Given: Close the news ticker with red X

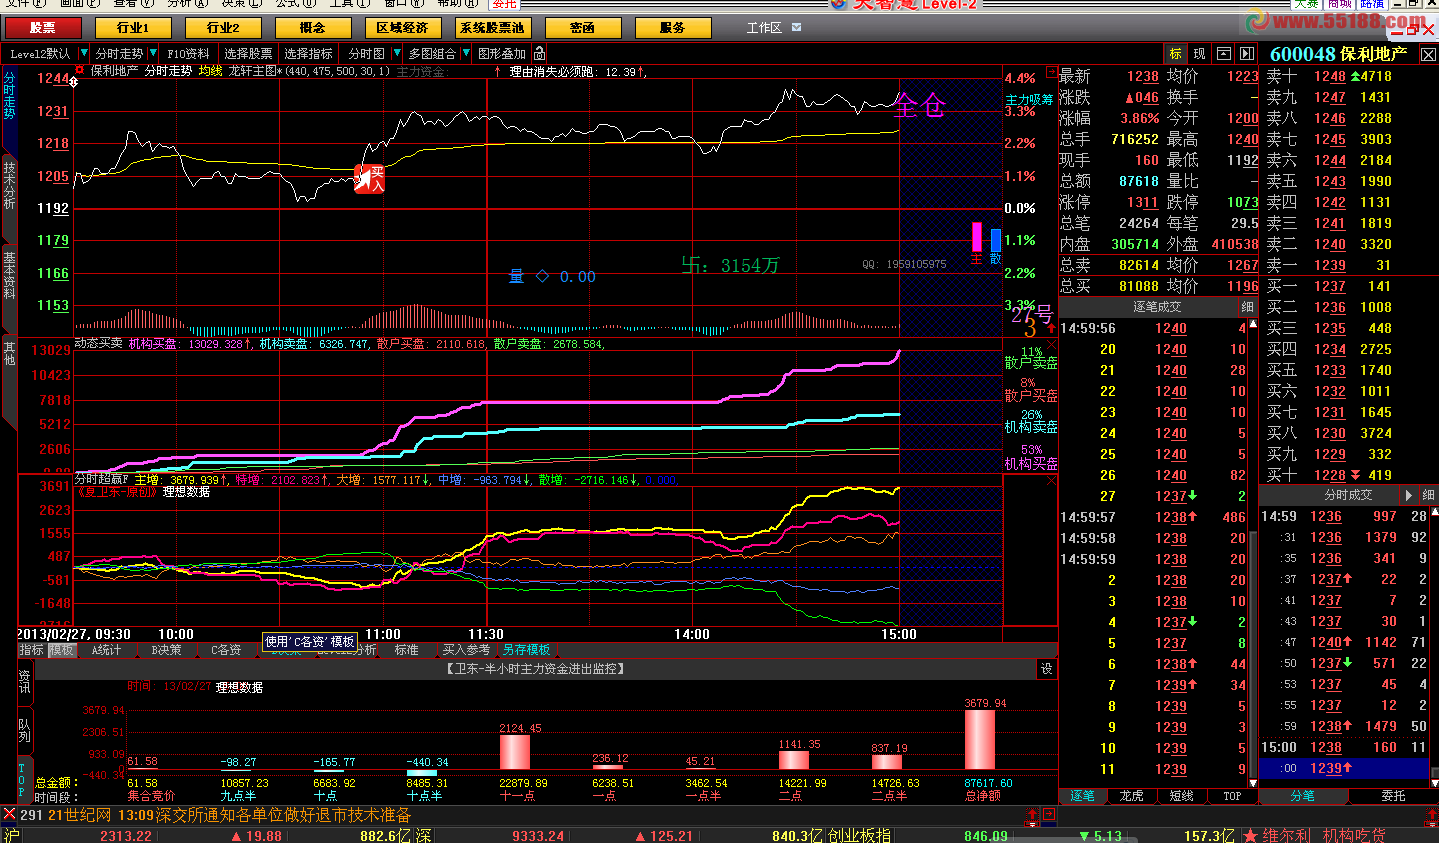Looking at the screenshot, I should pyautogui.click(x=9, y=815).
